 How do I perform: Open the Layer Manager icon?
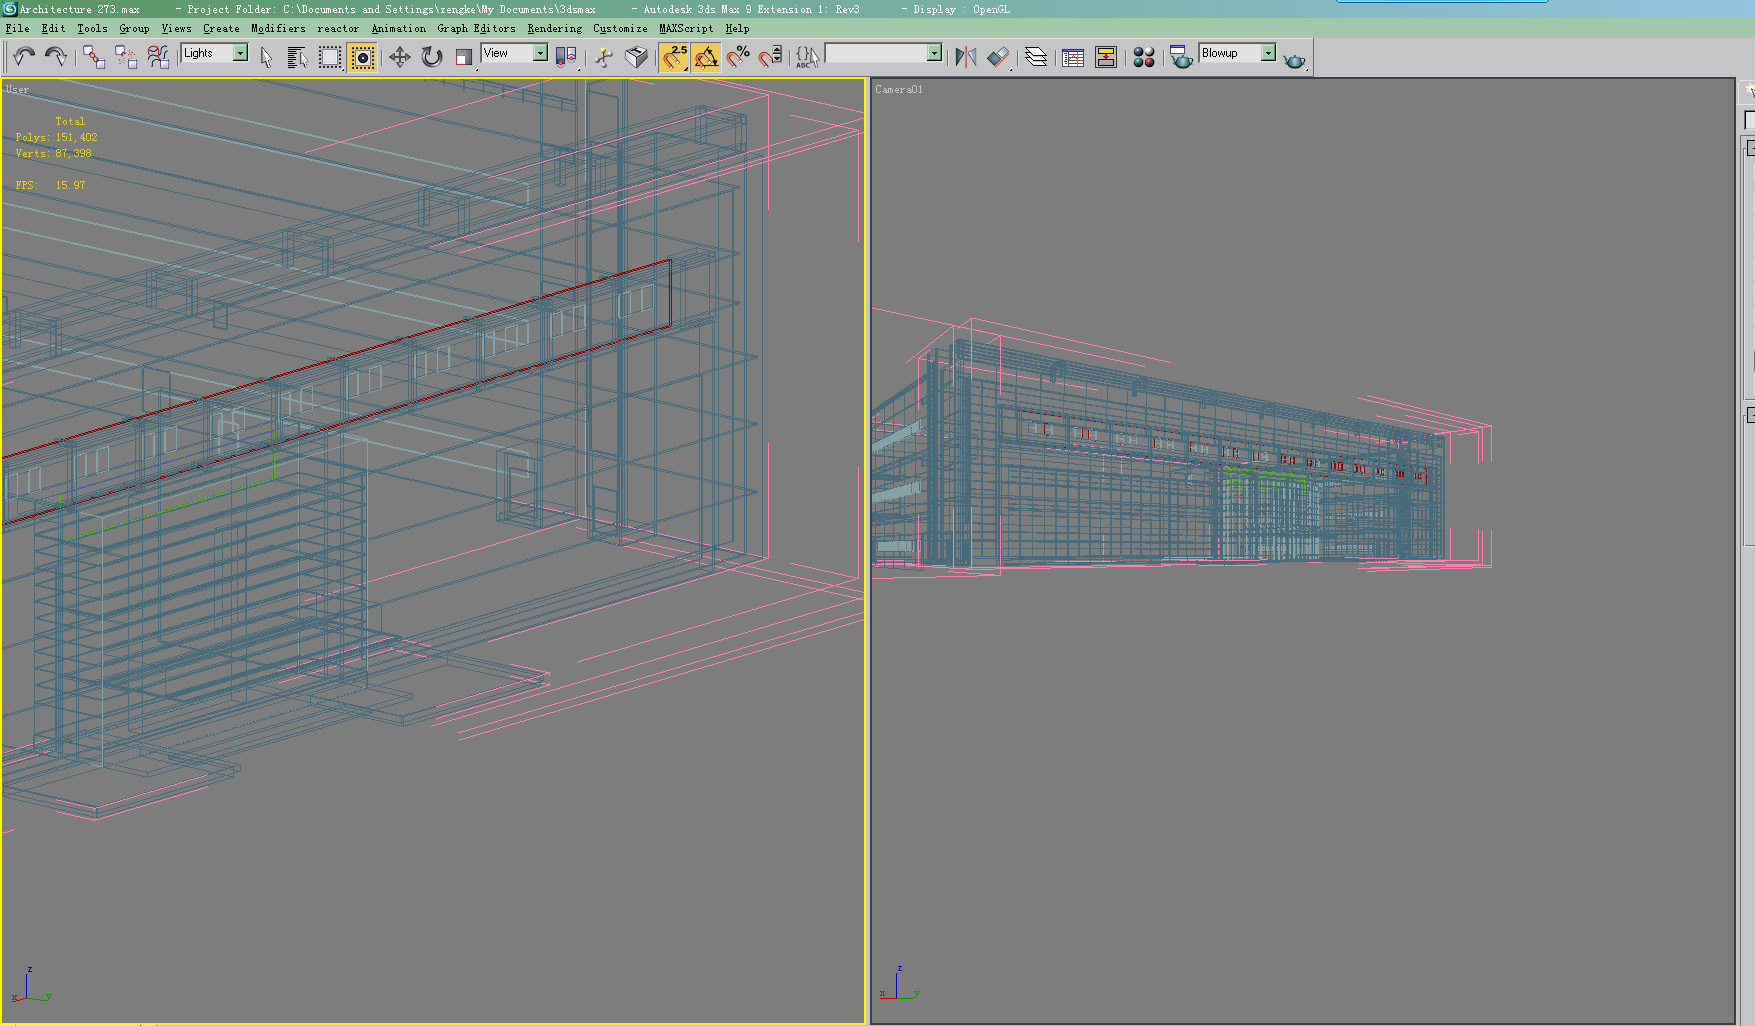click(1036, 57)
